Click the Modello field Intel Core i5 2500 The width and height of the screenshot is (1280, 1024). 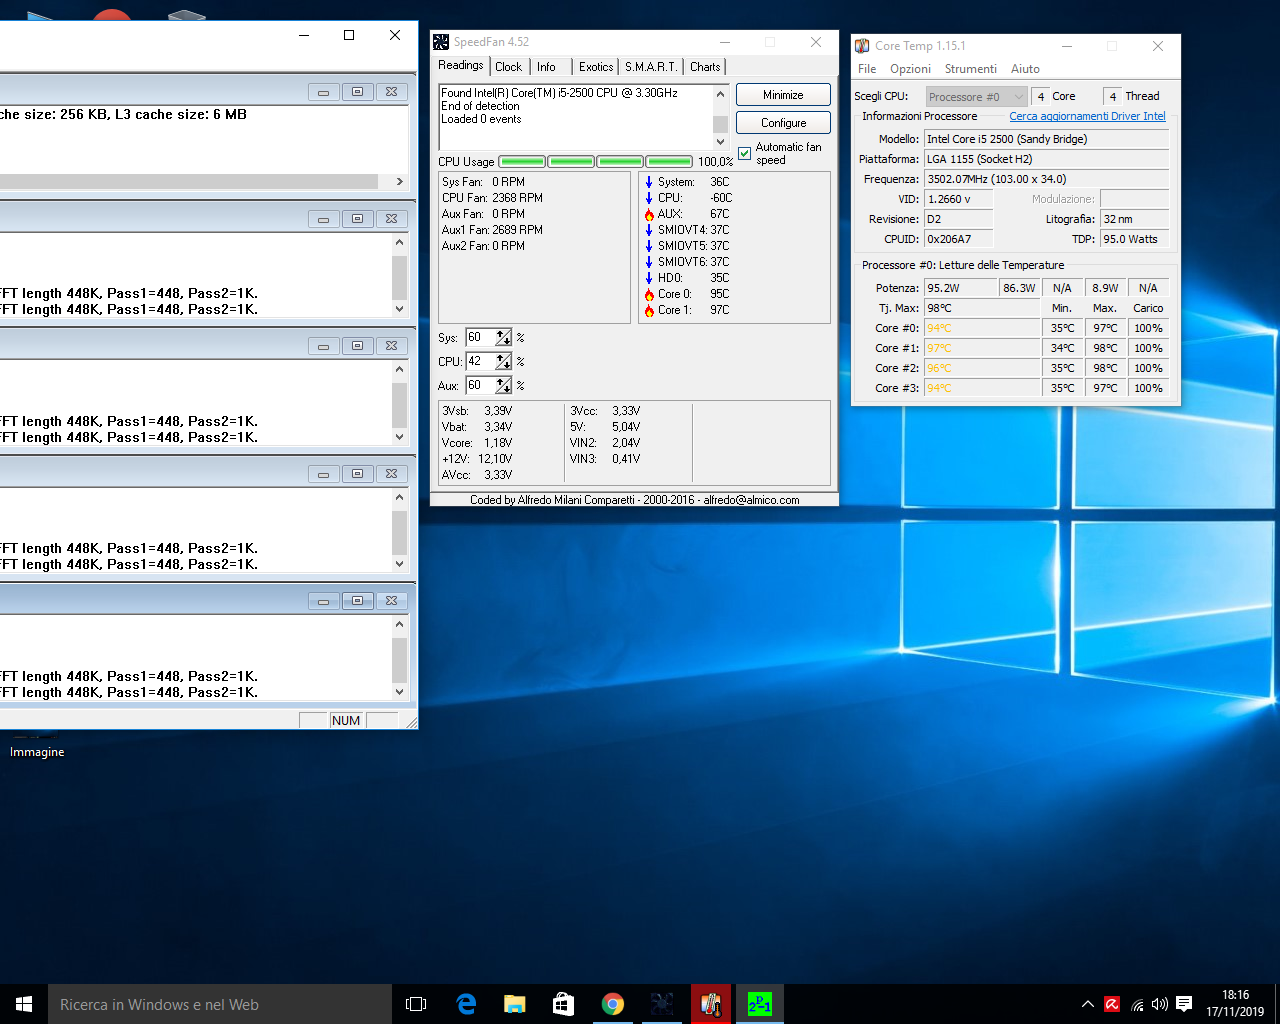[x=1046, y=139]
